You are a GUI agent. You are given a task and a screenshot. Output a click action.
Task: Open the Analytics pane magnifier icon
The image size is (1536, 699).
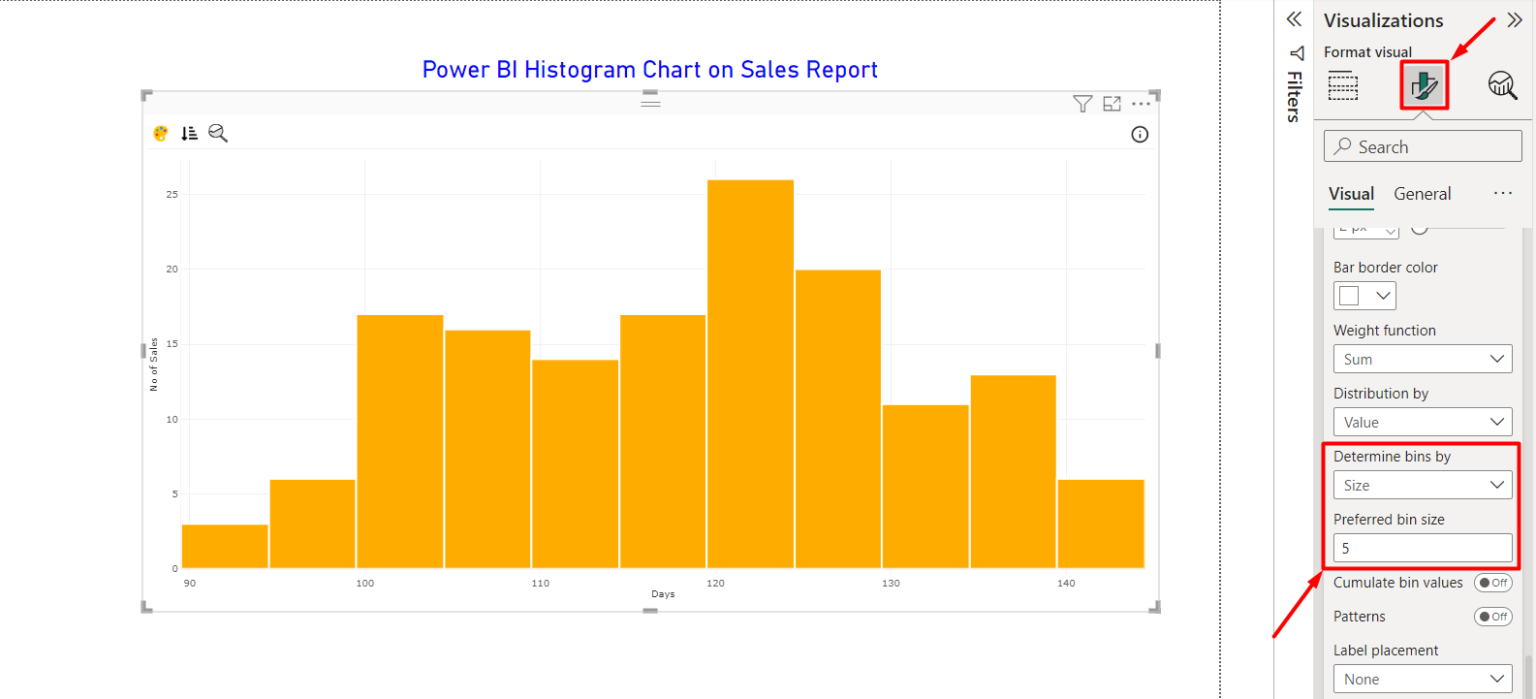click(x=1502, y=86)
